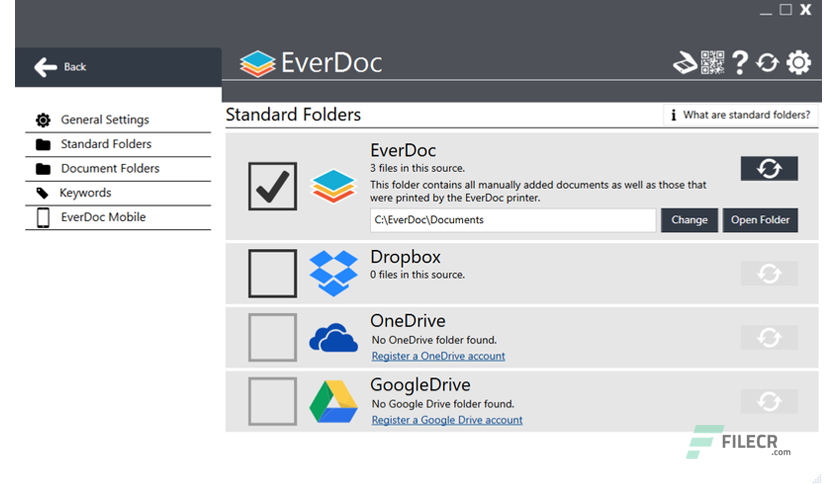Sync the EverDoc folder with refresh button

tap(769, 168)
